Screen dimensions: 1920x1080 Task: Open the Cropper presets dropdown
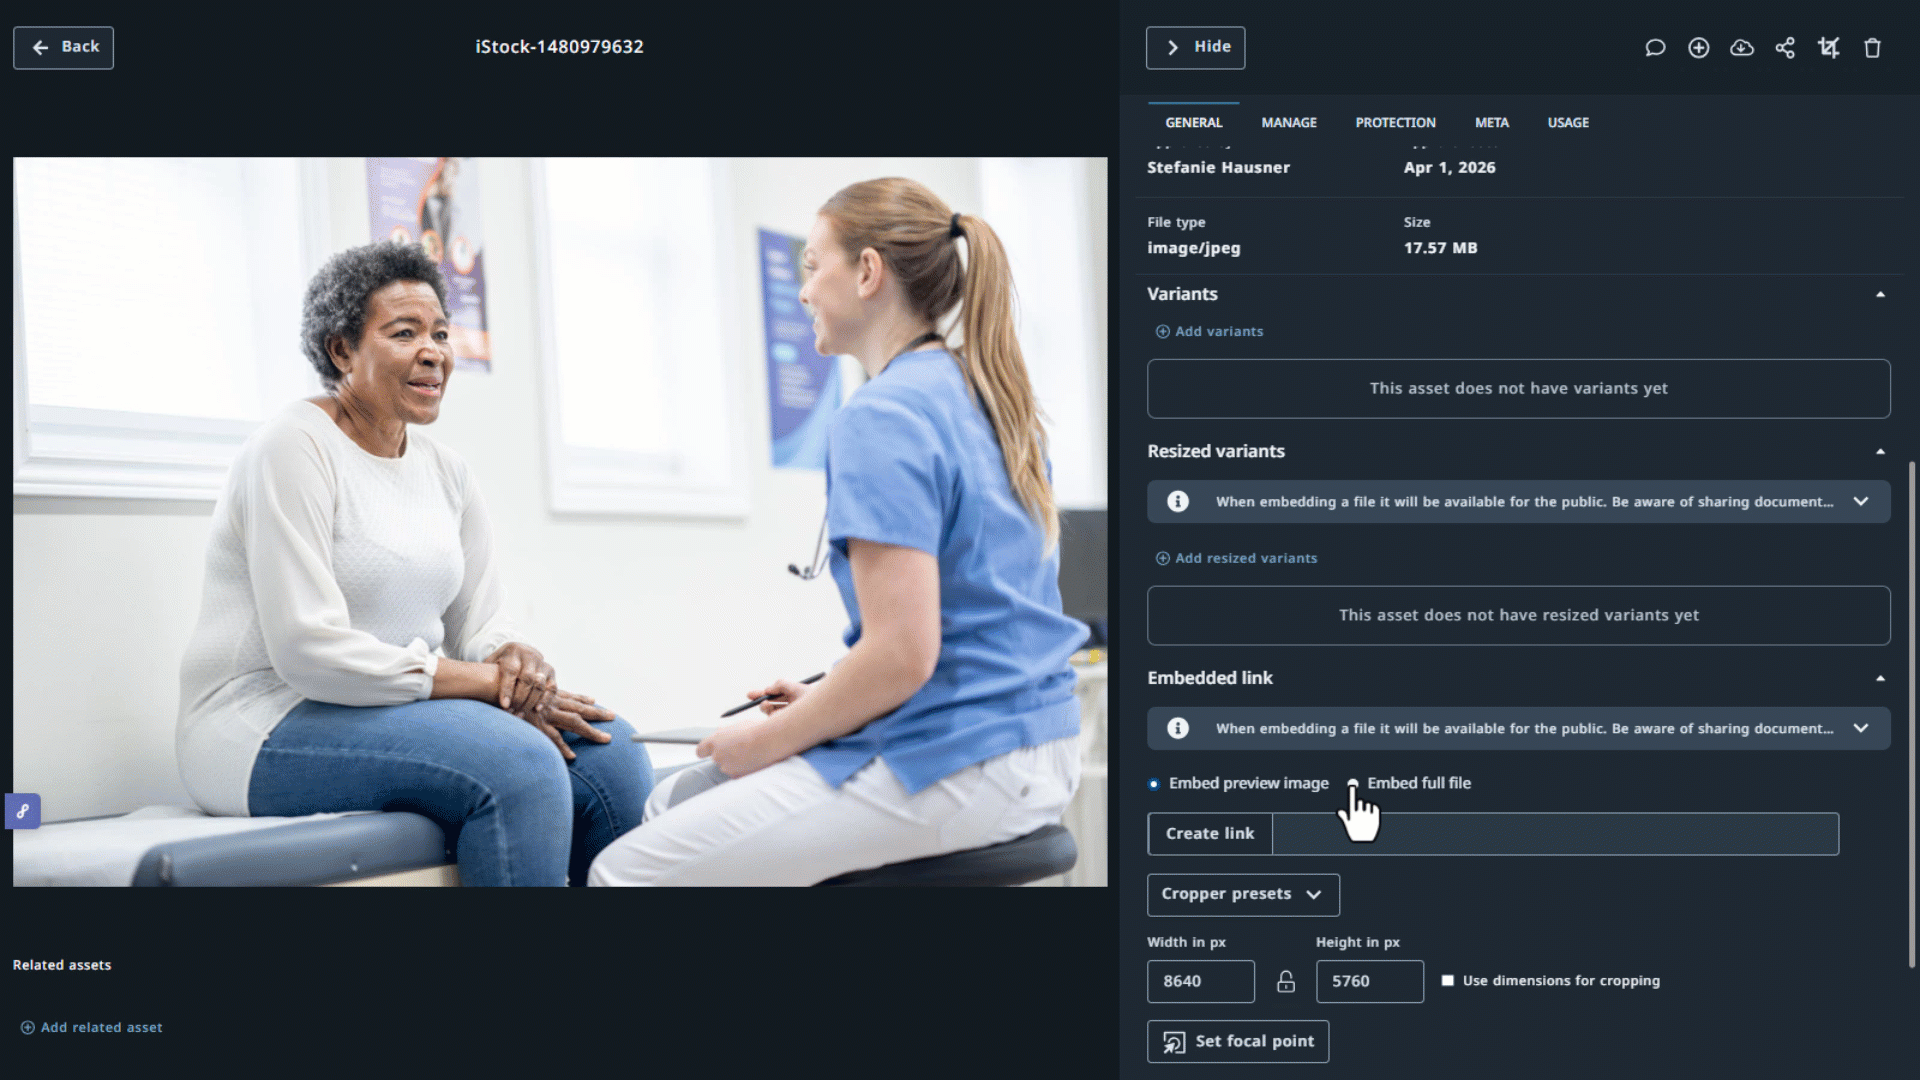[x=1243, y=894]
